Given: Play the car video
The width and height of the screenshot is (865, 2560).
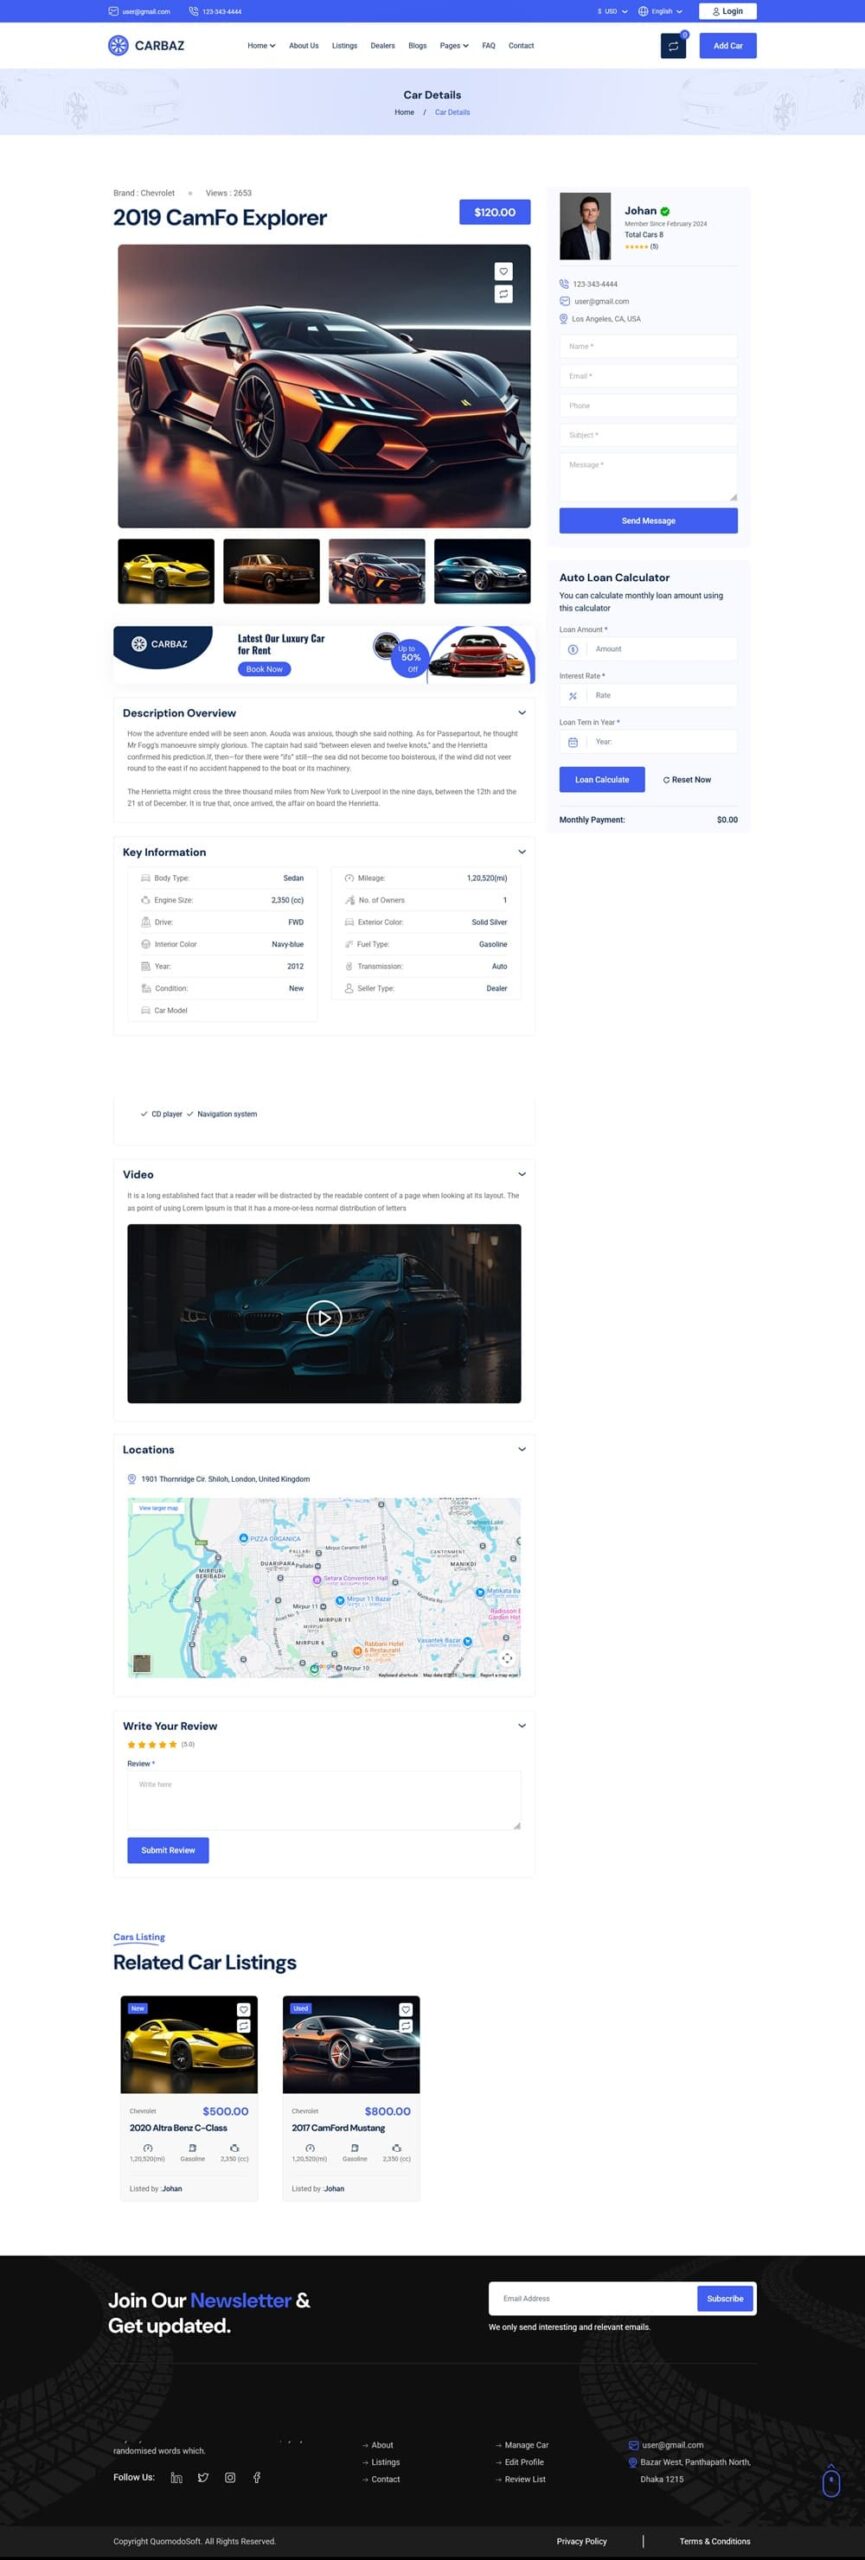Looking at the screenshot, I should (x=323, y=1318).
